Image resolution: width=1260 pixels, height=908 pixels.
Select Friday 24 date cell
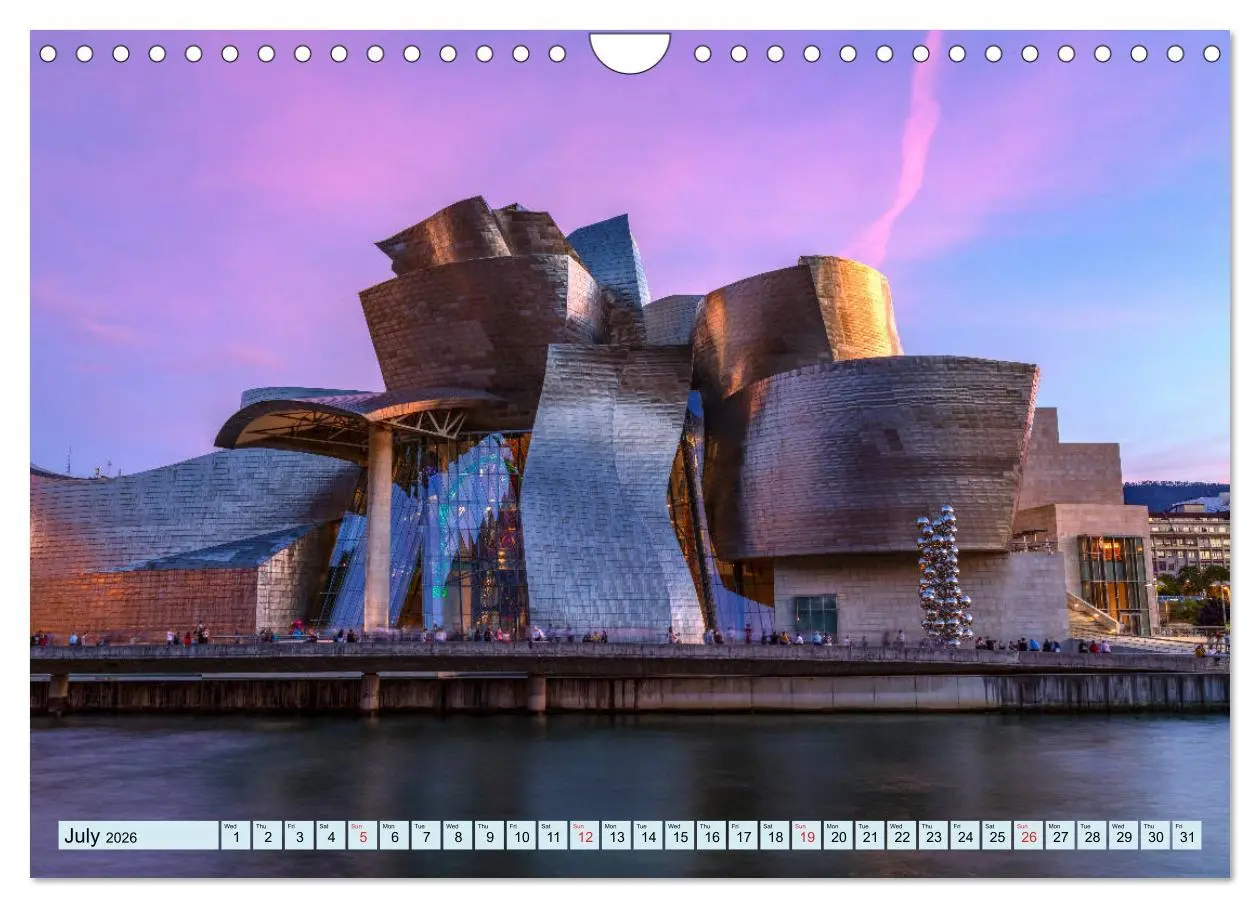pyautogui.click(x=964, y=835)
